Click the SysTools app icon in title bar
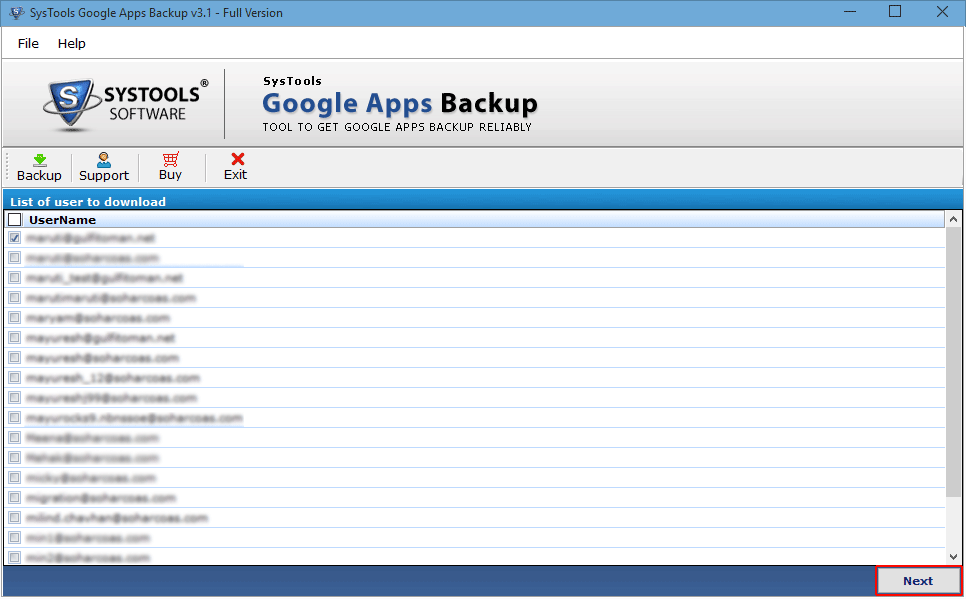This screenshot has width=966, height=599. [x=17, y=13]
